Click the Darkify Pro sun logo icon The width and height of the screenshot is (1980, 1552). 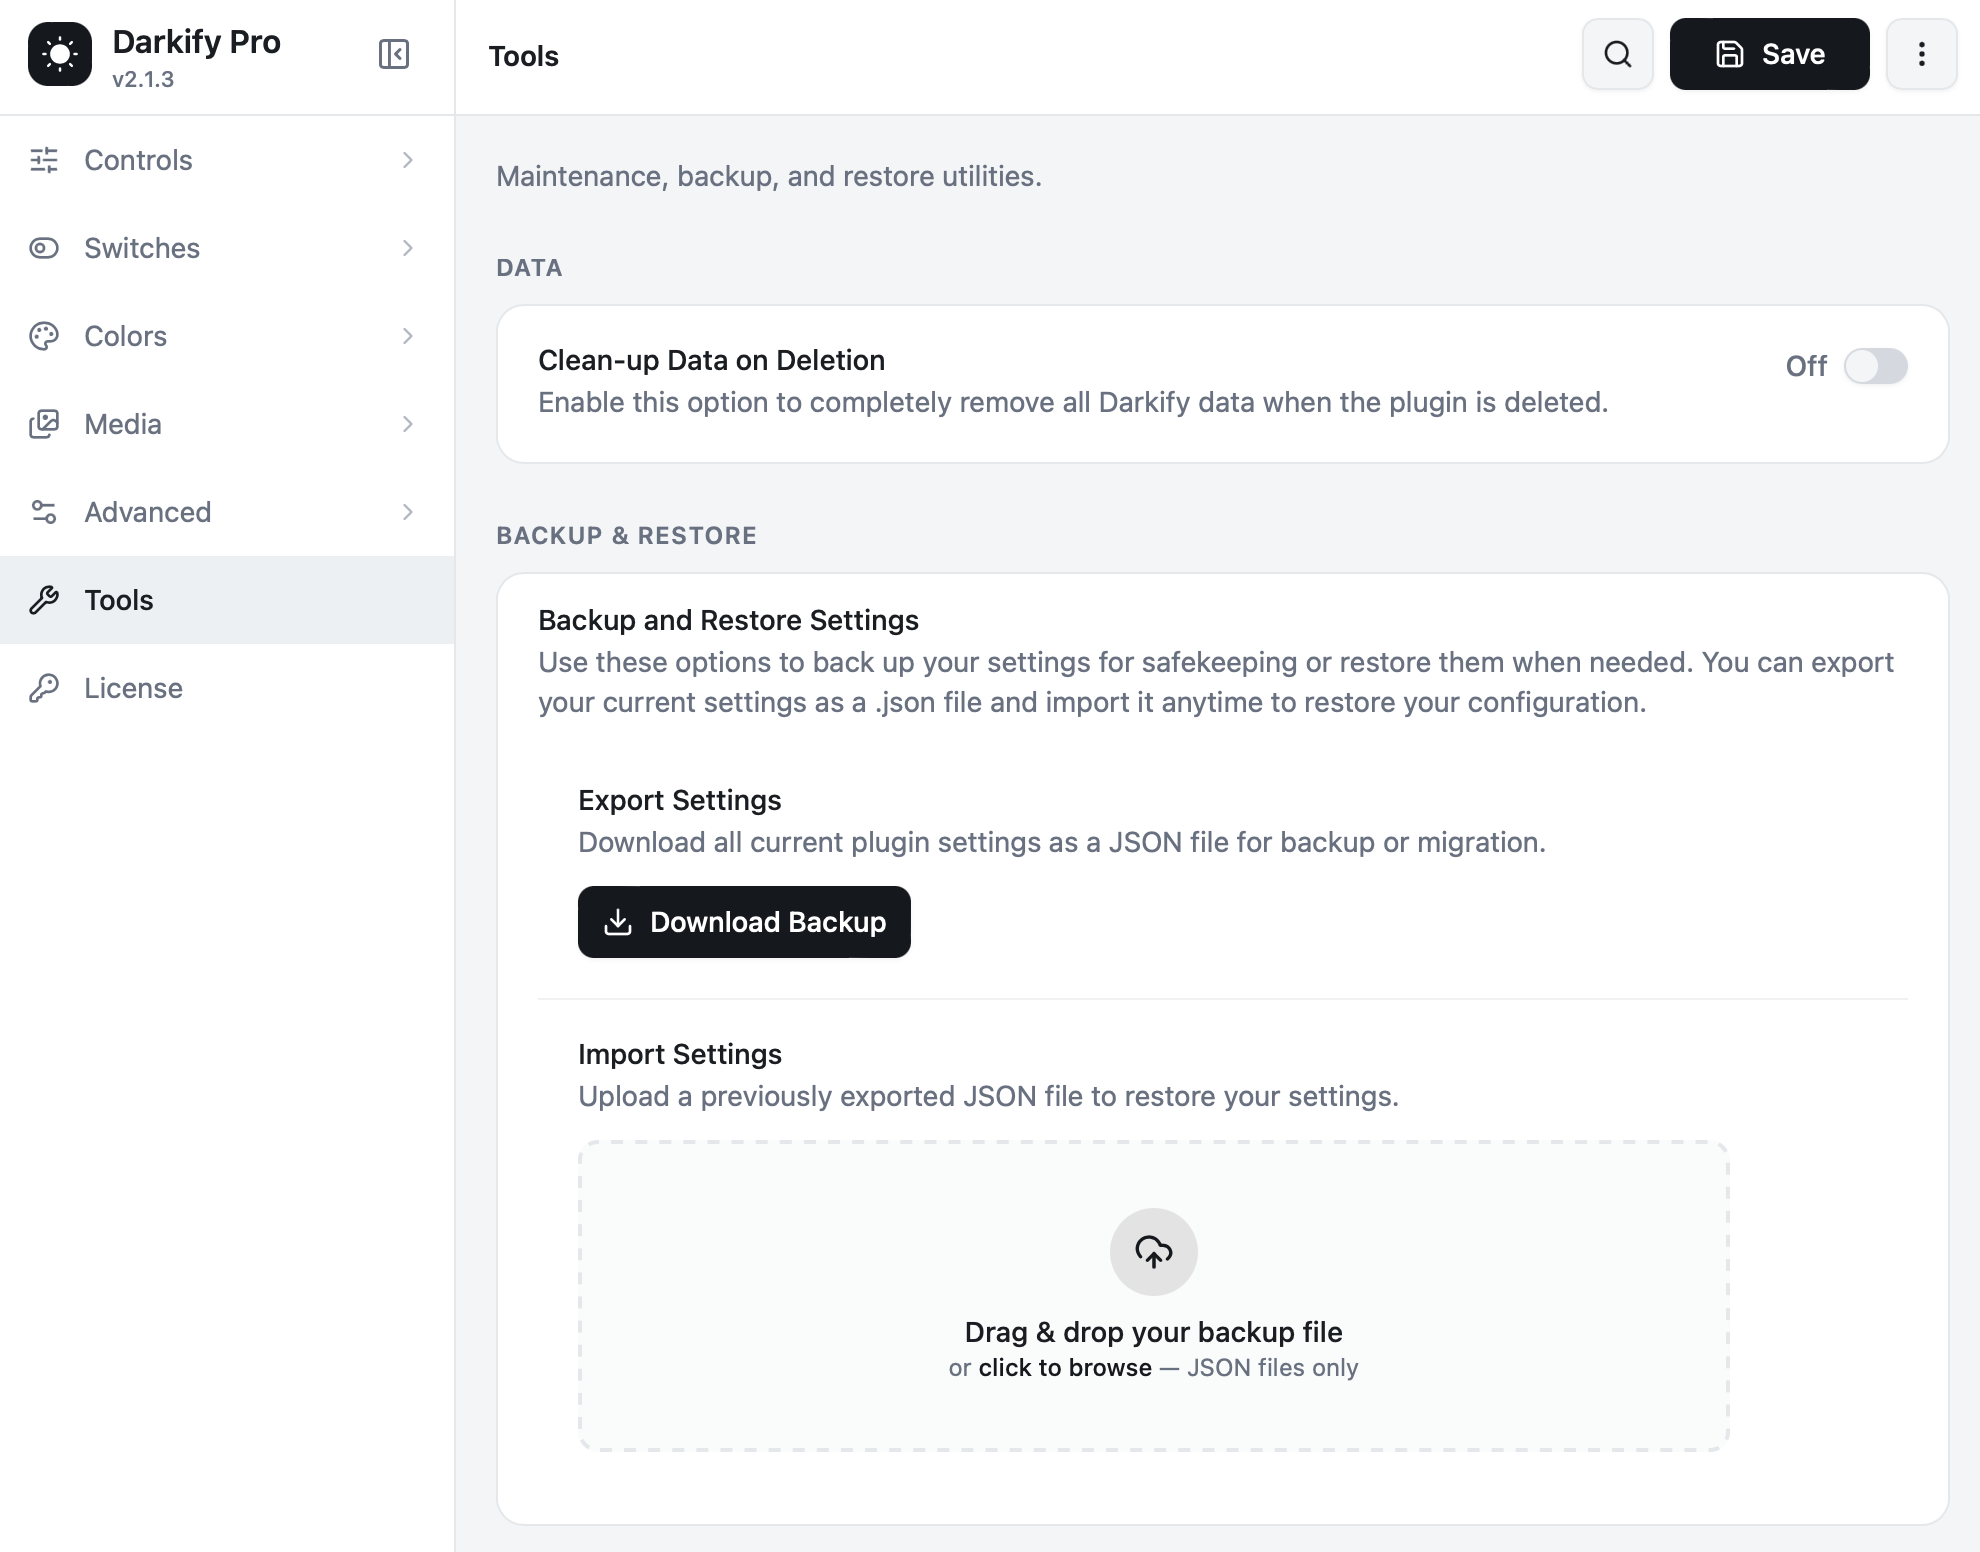(x=60, y=54)
